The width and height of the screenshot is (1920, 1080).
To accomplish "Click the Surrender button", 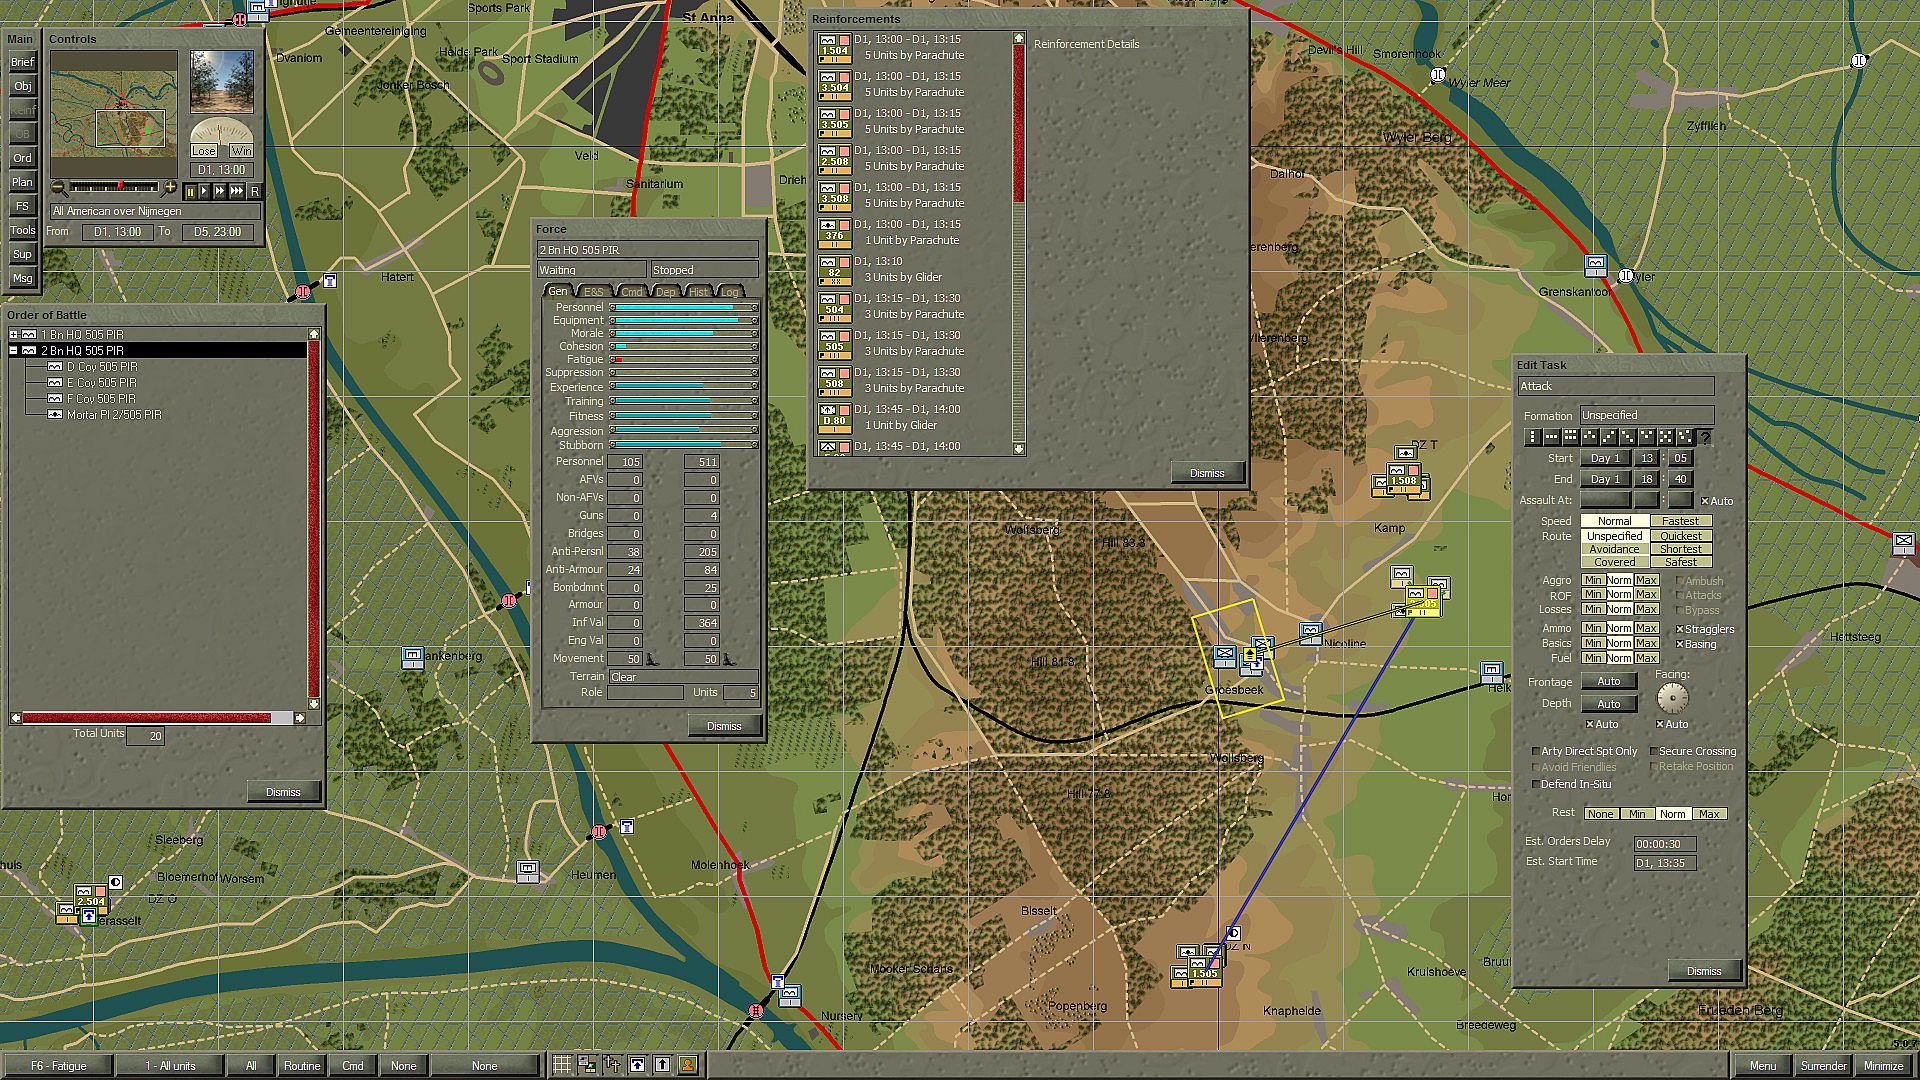I will pyautogui.click(x=1823, y=1066).
